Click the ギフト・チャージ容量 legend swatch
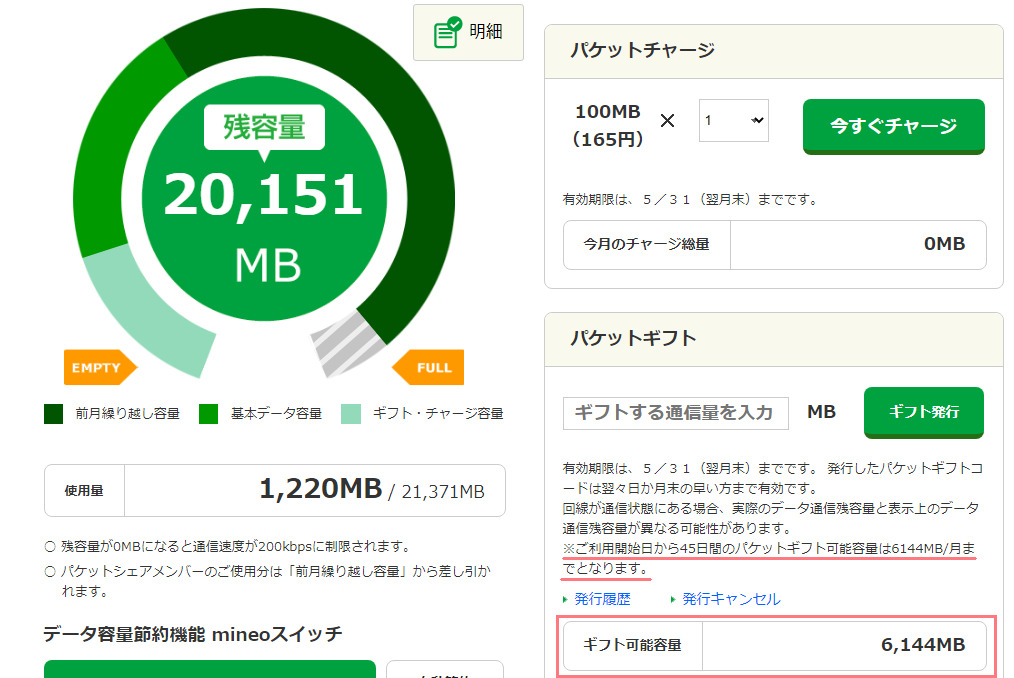 (x=351, y=413)
